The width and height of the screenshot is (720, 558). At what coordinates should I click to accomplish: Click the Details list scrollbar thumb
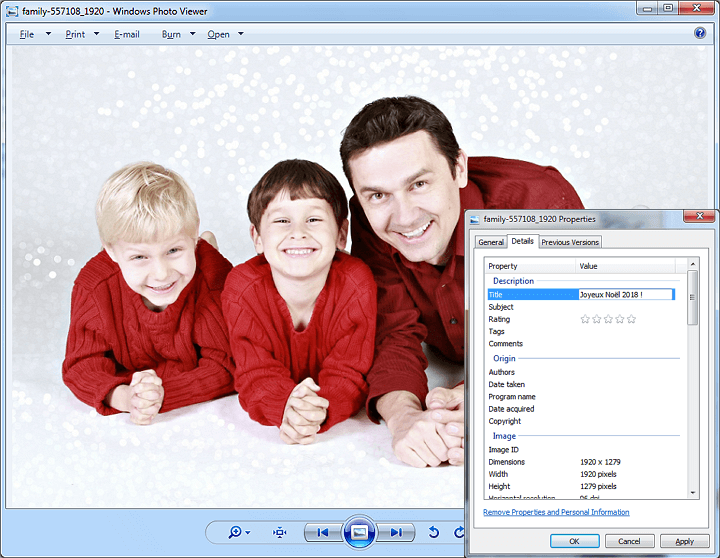(x=692, y=297)
